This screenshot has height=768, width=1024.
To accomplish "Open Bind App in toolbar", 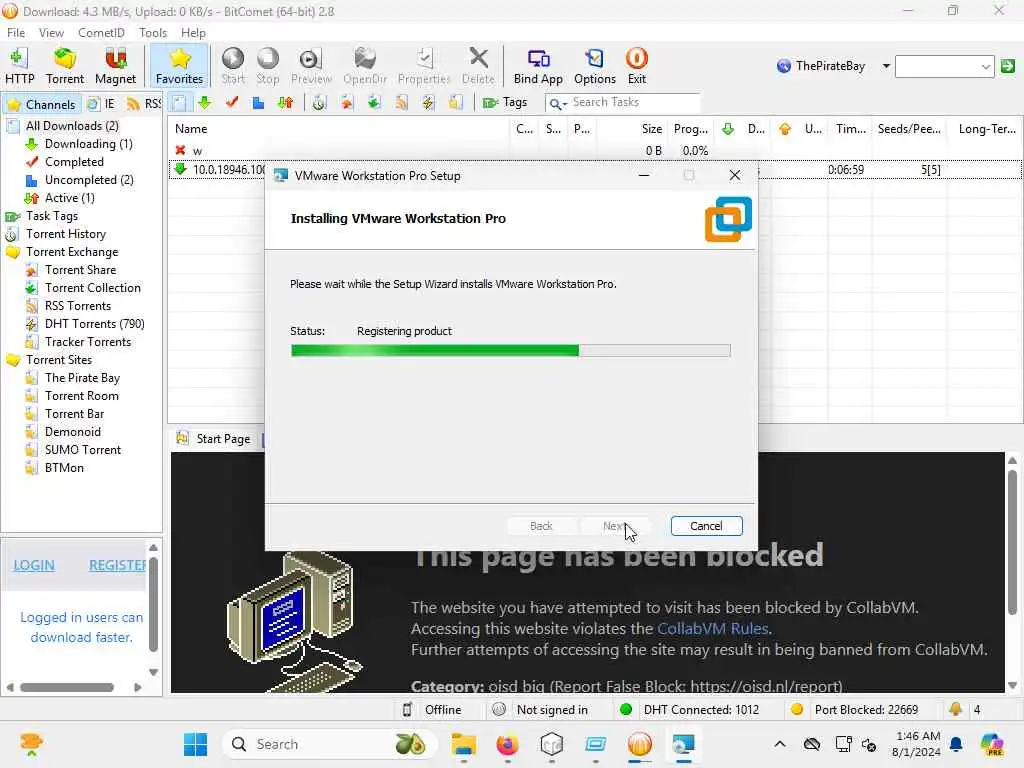I will pos(537,66).
